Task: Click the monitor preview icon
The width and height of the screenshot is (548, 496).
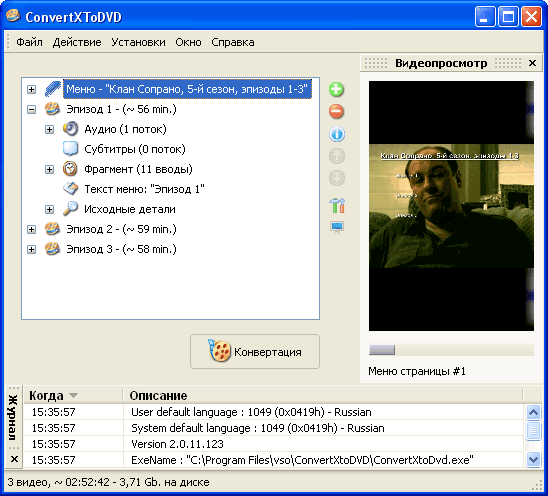Action: [337, 227]
